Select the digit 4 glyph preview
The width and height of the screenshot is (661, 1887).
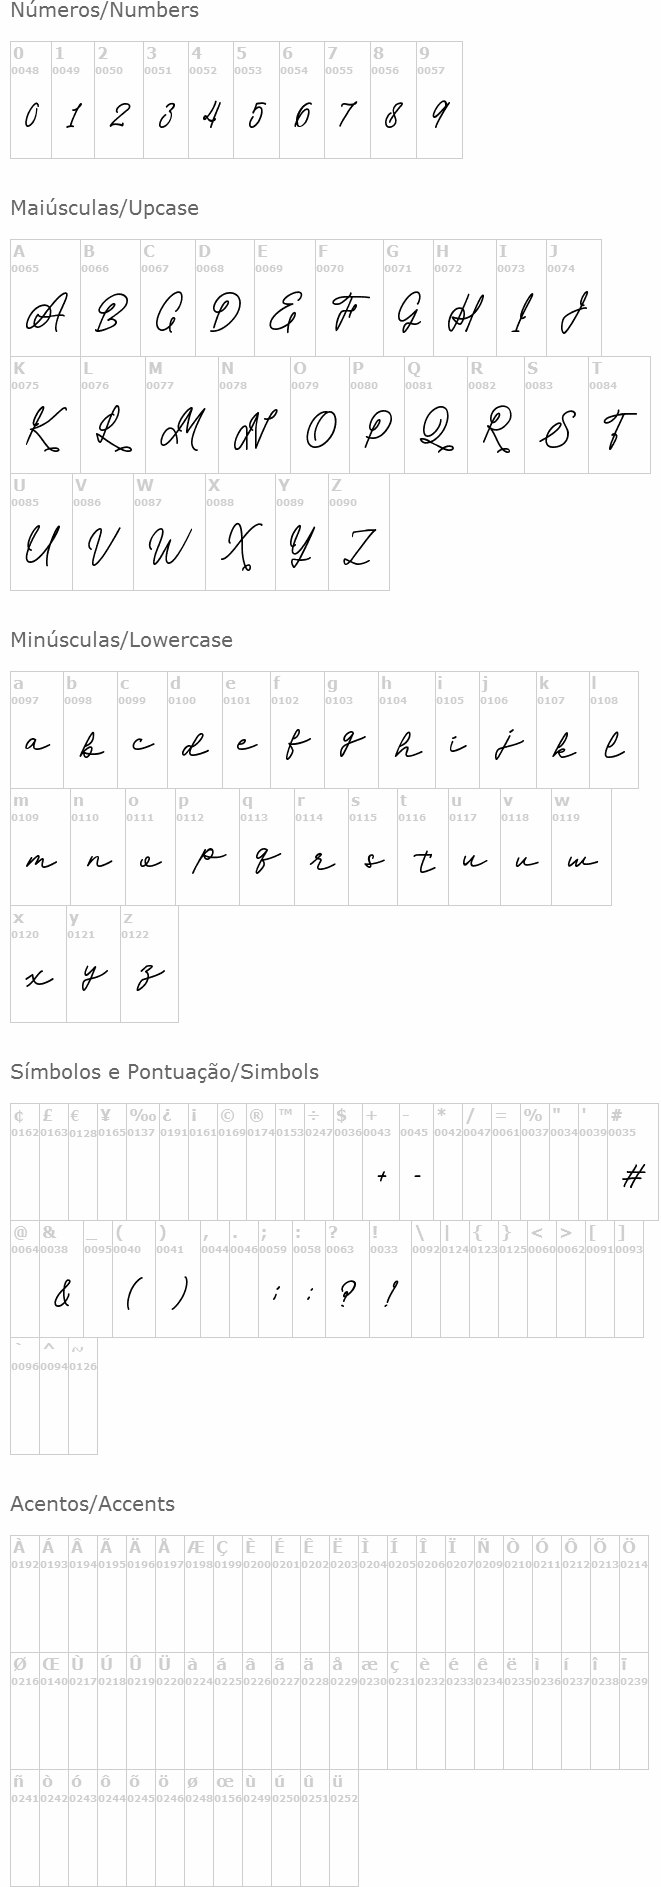pos(211,116)
